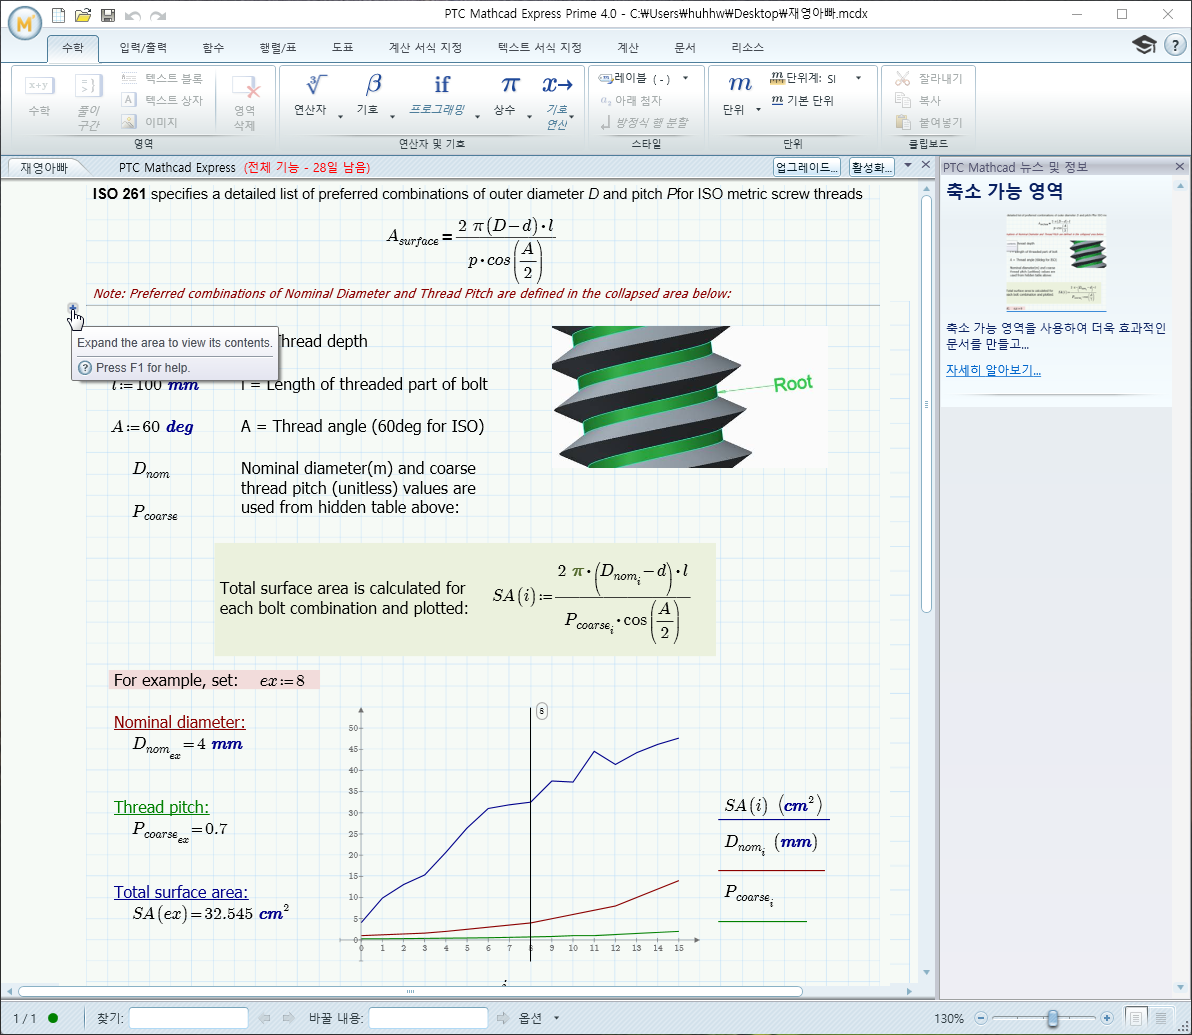Click the 찾기 search input field
The height and width of the screenshot is (1035, 1192).
click(189, 1018)
